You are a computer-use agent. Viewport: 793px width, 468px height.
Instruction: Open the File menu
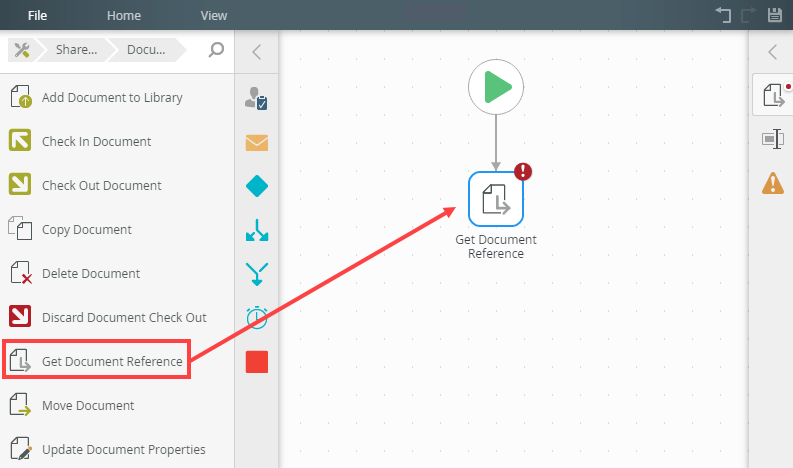click(x=37, y=16)
